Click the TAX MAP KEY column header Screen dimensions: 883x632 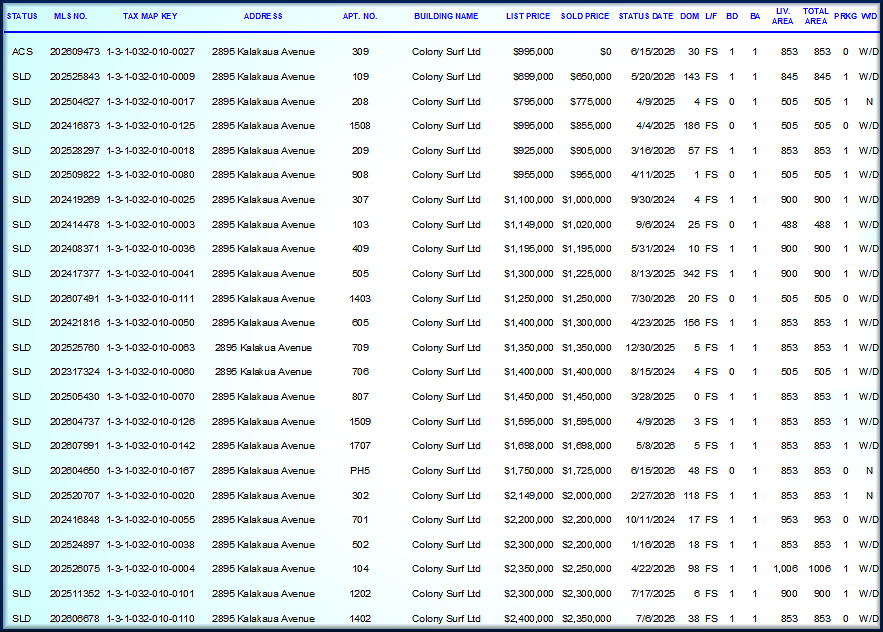(x=150, y=16)
